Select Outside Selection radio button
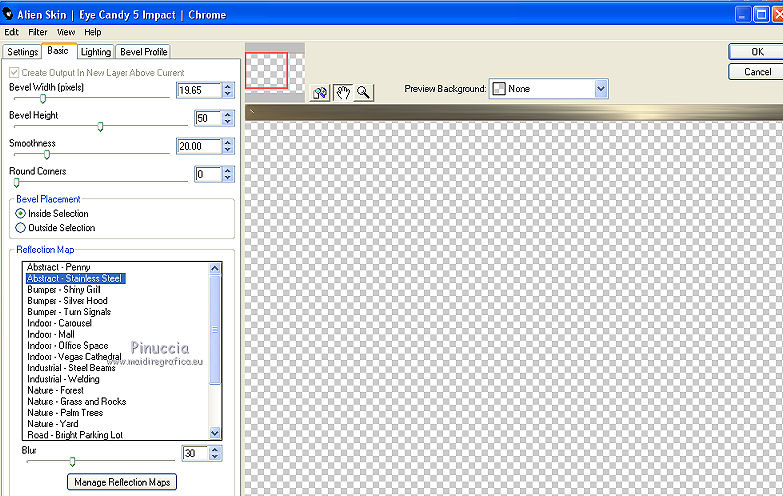The height and width of the screenshot is (496, 783). coord(20,228)
